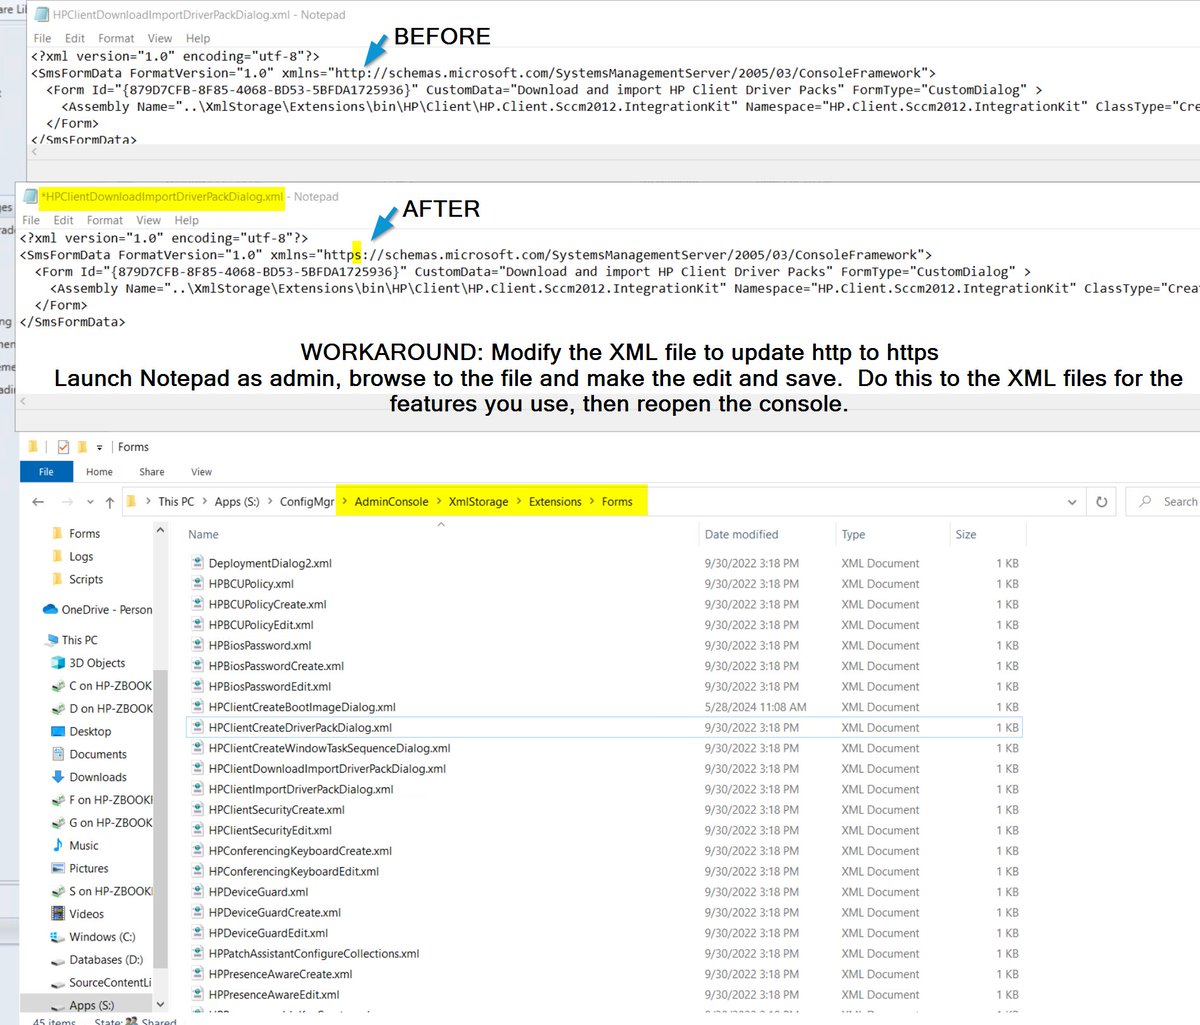
Task: Switch to the View ribbon tab in Explorer
Action: coord(202,472)
